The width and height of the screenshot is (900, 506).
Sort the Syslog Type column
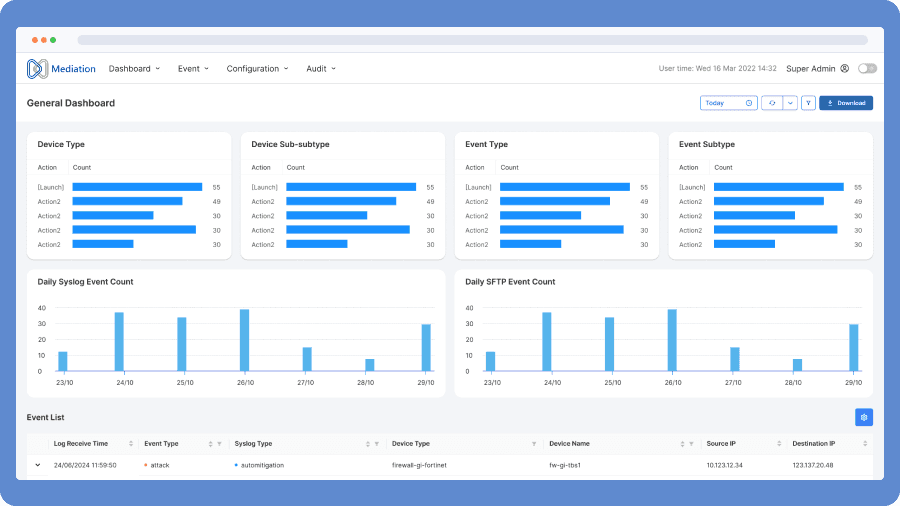click(367, 443)
